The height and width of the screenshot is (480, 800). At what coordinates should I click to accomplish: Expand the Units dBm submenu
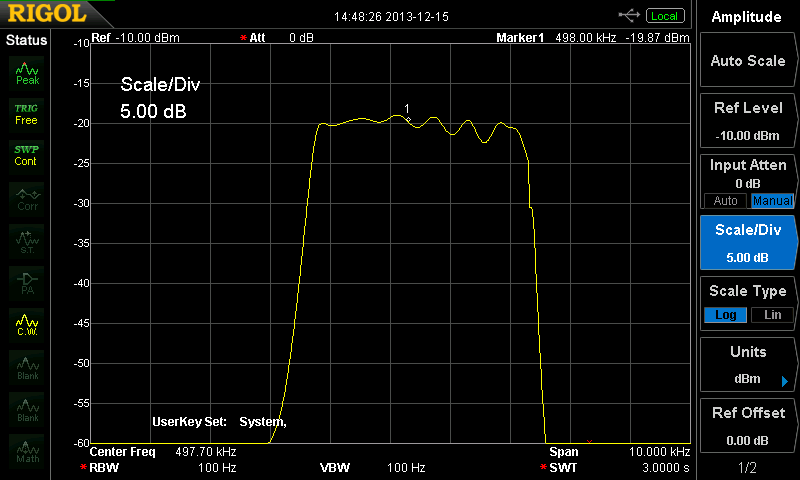(747, 366)
